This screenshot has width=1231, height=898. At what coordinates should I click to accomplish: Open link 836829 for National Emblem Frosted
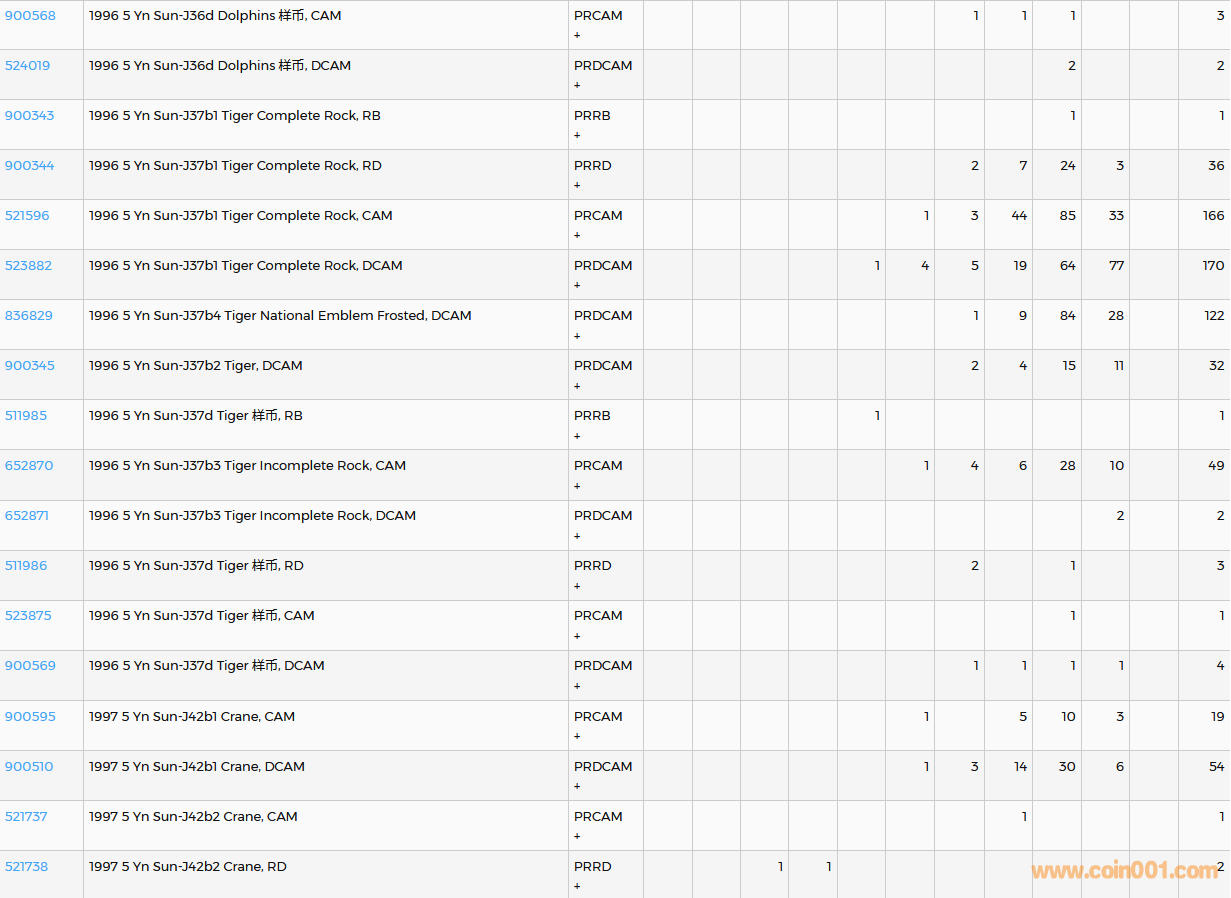(x=30, y=316)
